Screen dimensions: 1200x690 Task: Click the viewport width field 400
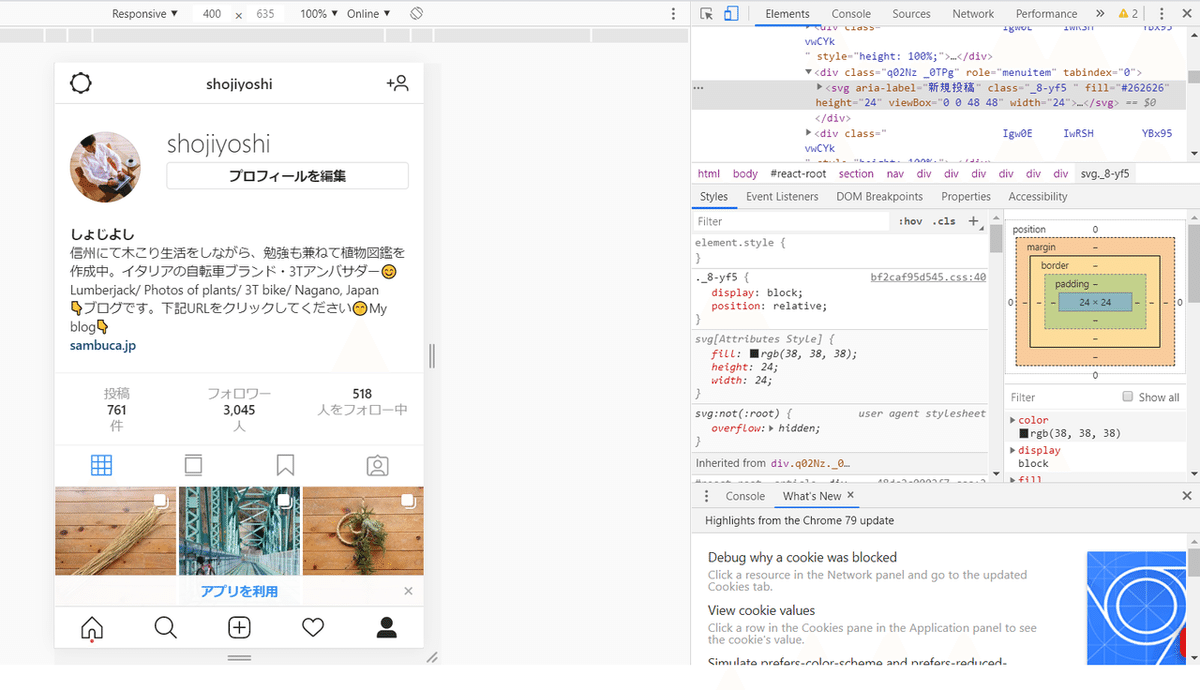point(212,14)
